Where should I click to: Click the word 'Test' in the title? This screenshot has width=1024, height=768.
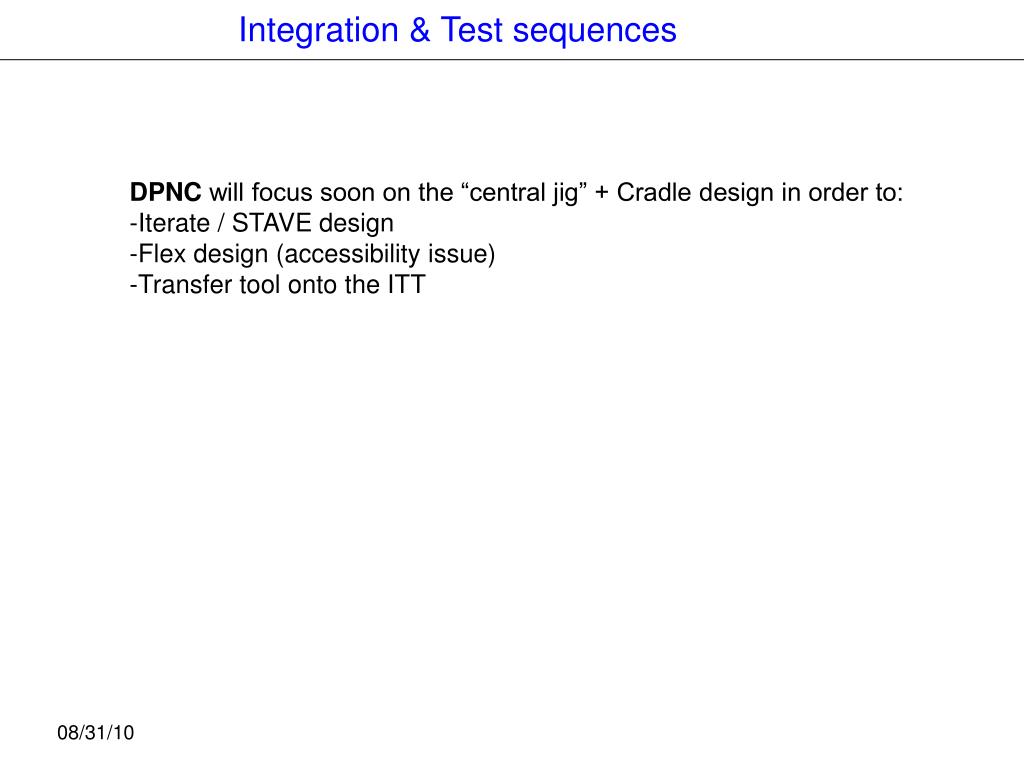472,30
